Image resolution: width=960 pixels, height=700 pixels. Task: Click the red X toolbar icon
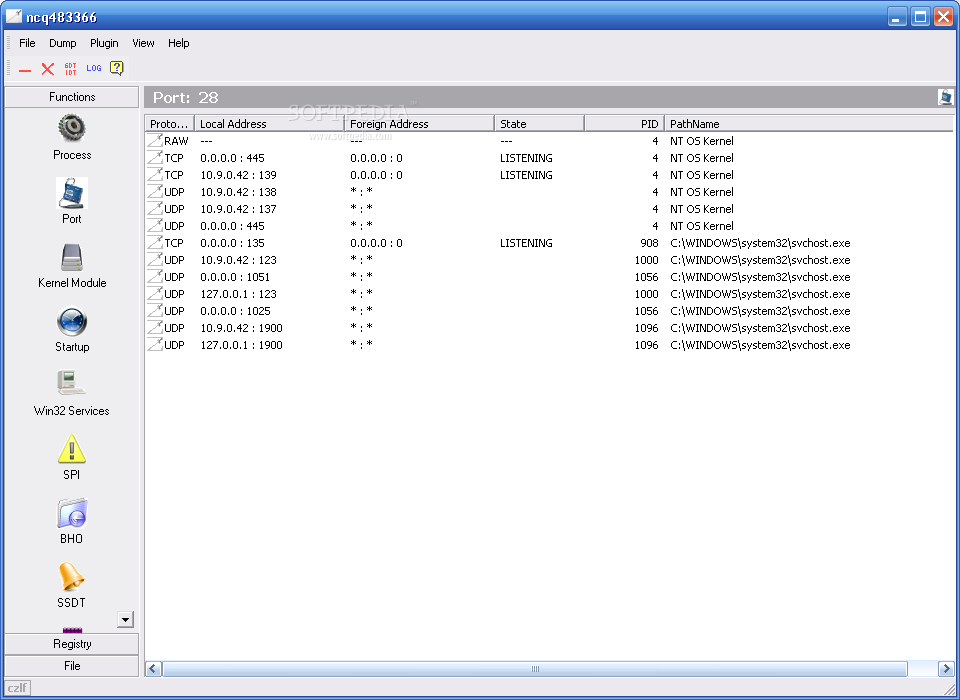tap(48, 69)
